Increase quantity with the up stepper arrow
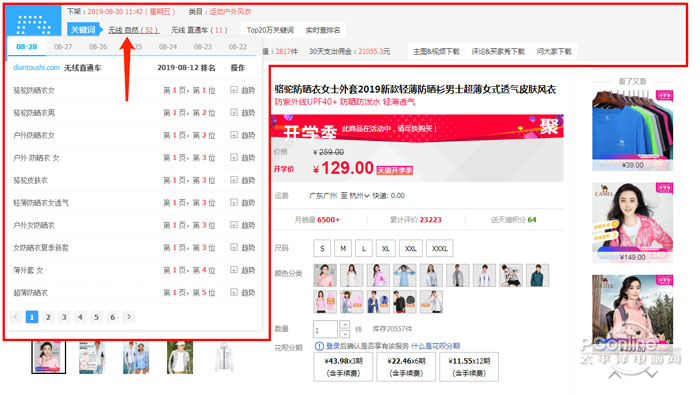The image size is (700, 395). click(x=344, y=324)
